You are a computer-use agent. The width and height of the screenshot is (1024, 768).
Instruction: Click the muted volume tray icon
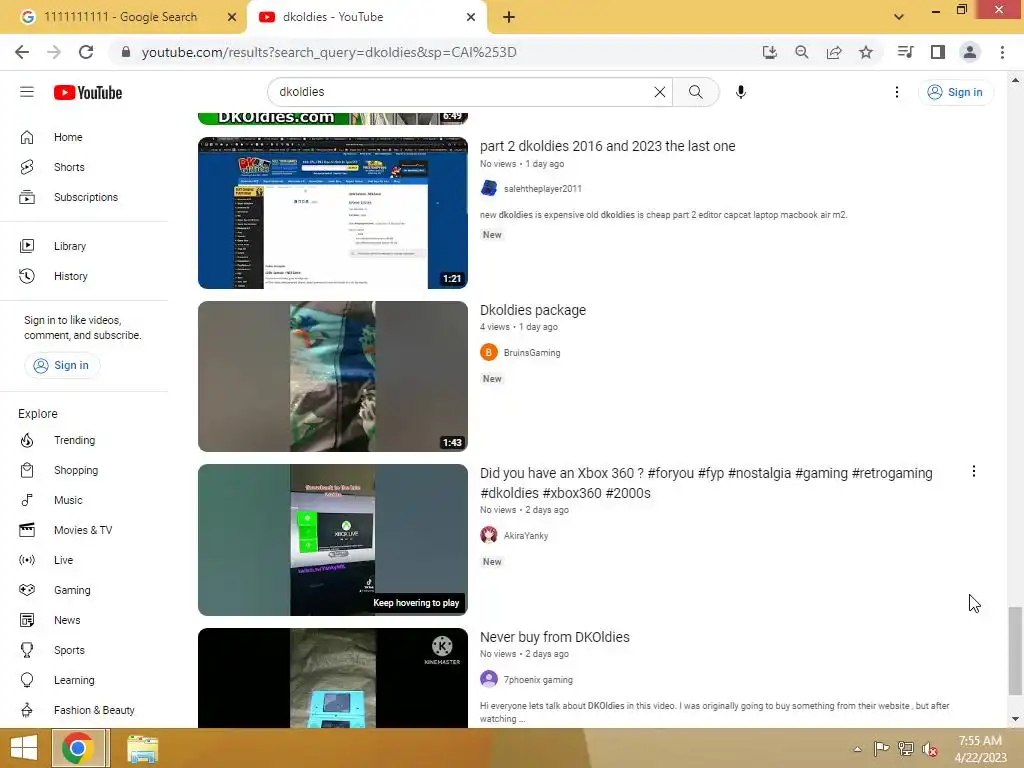pos(930,749)
